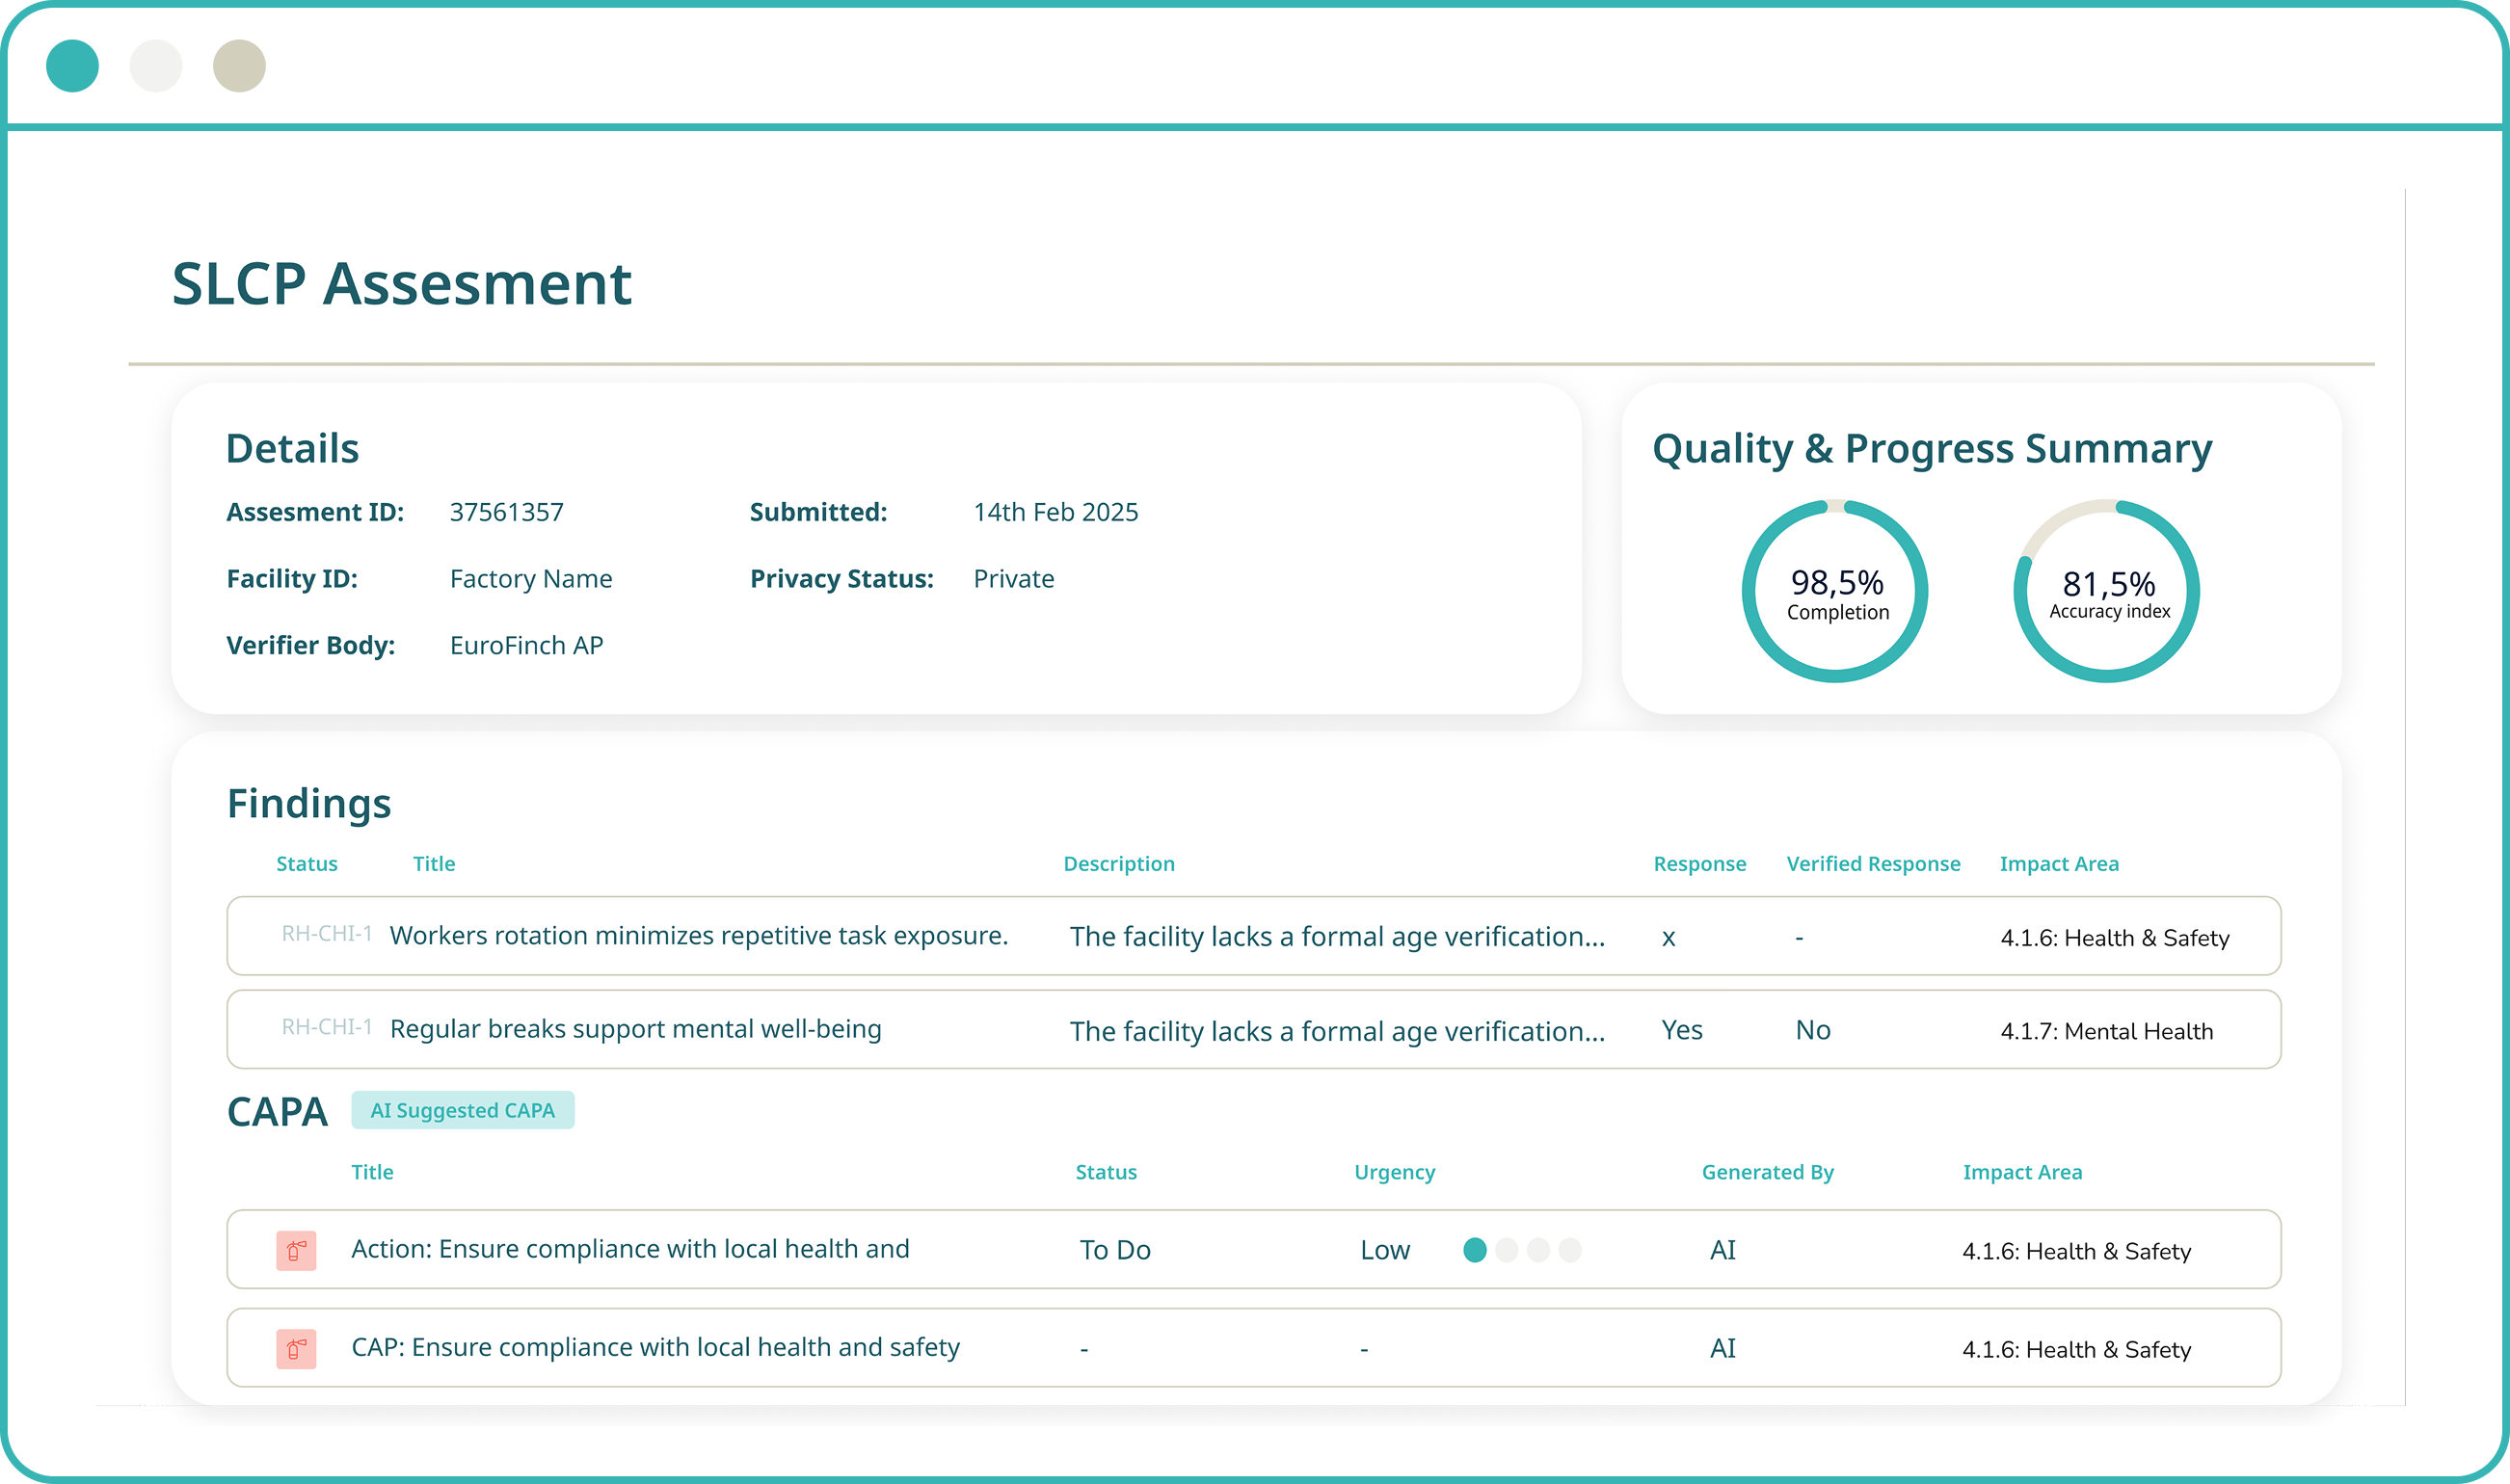Click description text in Workers rotation row
Image resolution: width=2510 pixels, height=1484 pixels.
click(1337, 937)
